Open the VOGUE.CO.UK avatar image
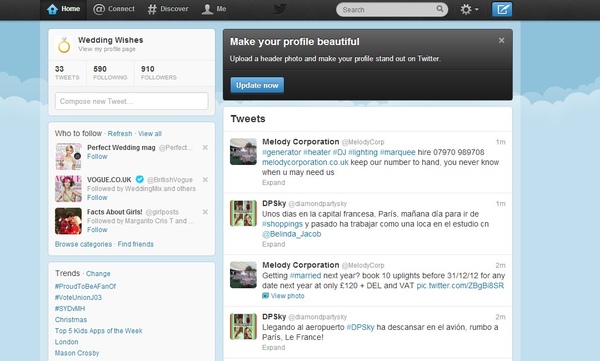This screenshot has width=600, height=361. pos(68,189)
